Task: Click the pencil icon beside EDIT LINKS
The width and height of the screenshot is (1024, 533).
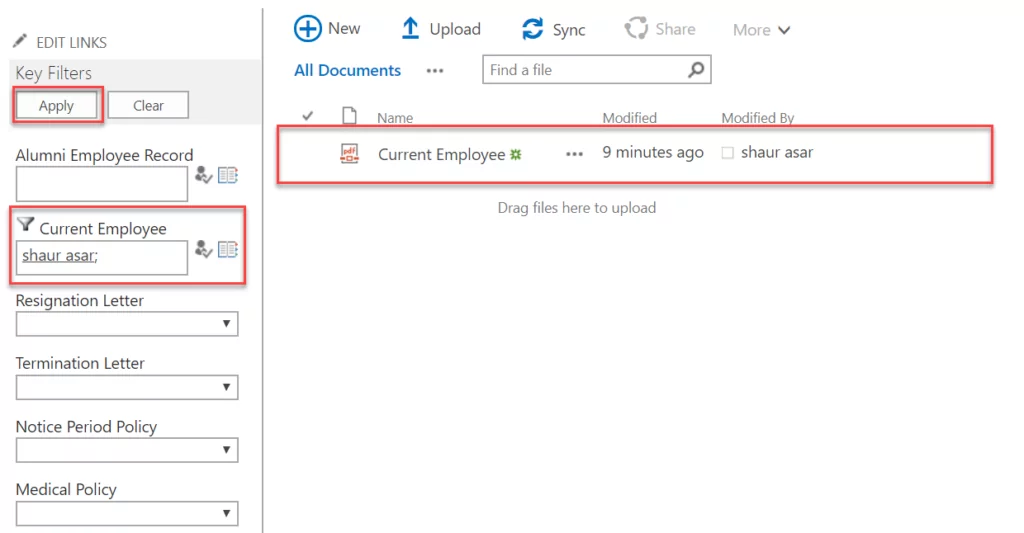Action: [x=20, y=41]
